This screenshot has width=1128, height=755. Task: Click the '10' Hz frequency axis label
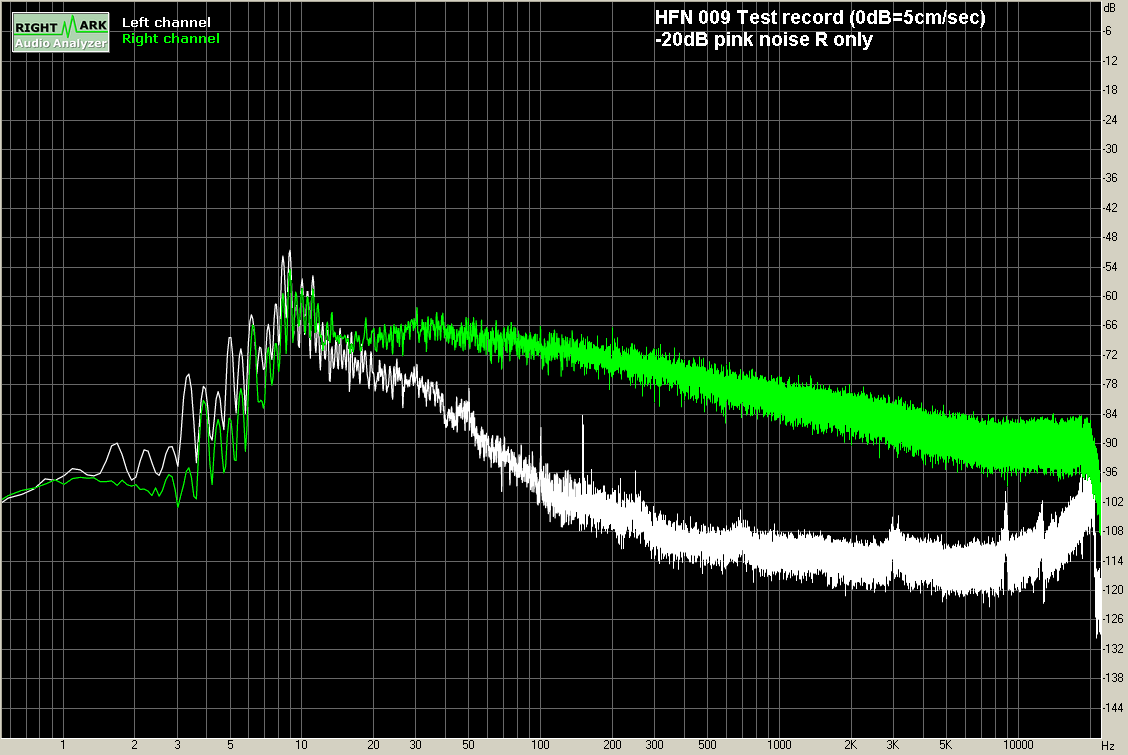pyautogui.click(x=301, y=745)
